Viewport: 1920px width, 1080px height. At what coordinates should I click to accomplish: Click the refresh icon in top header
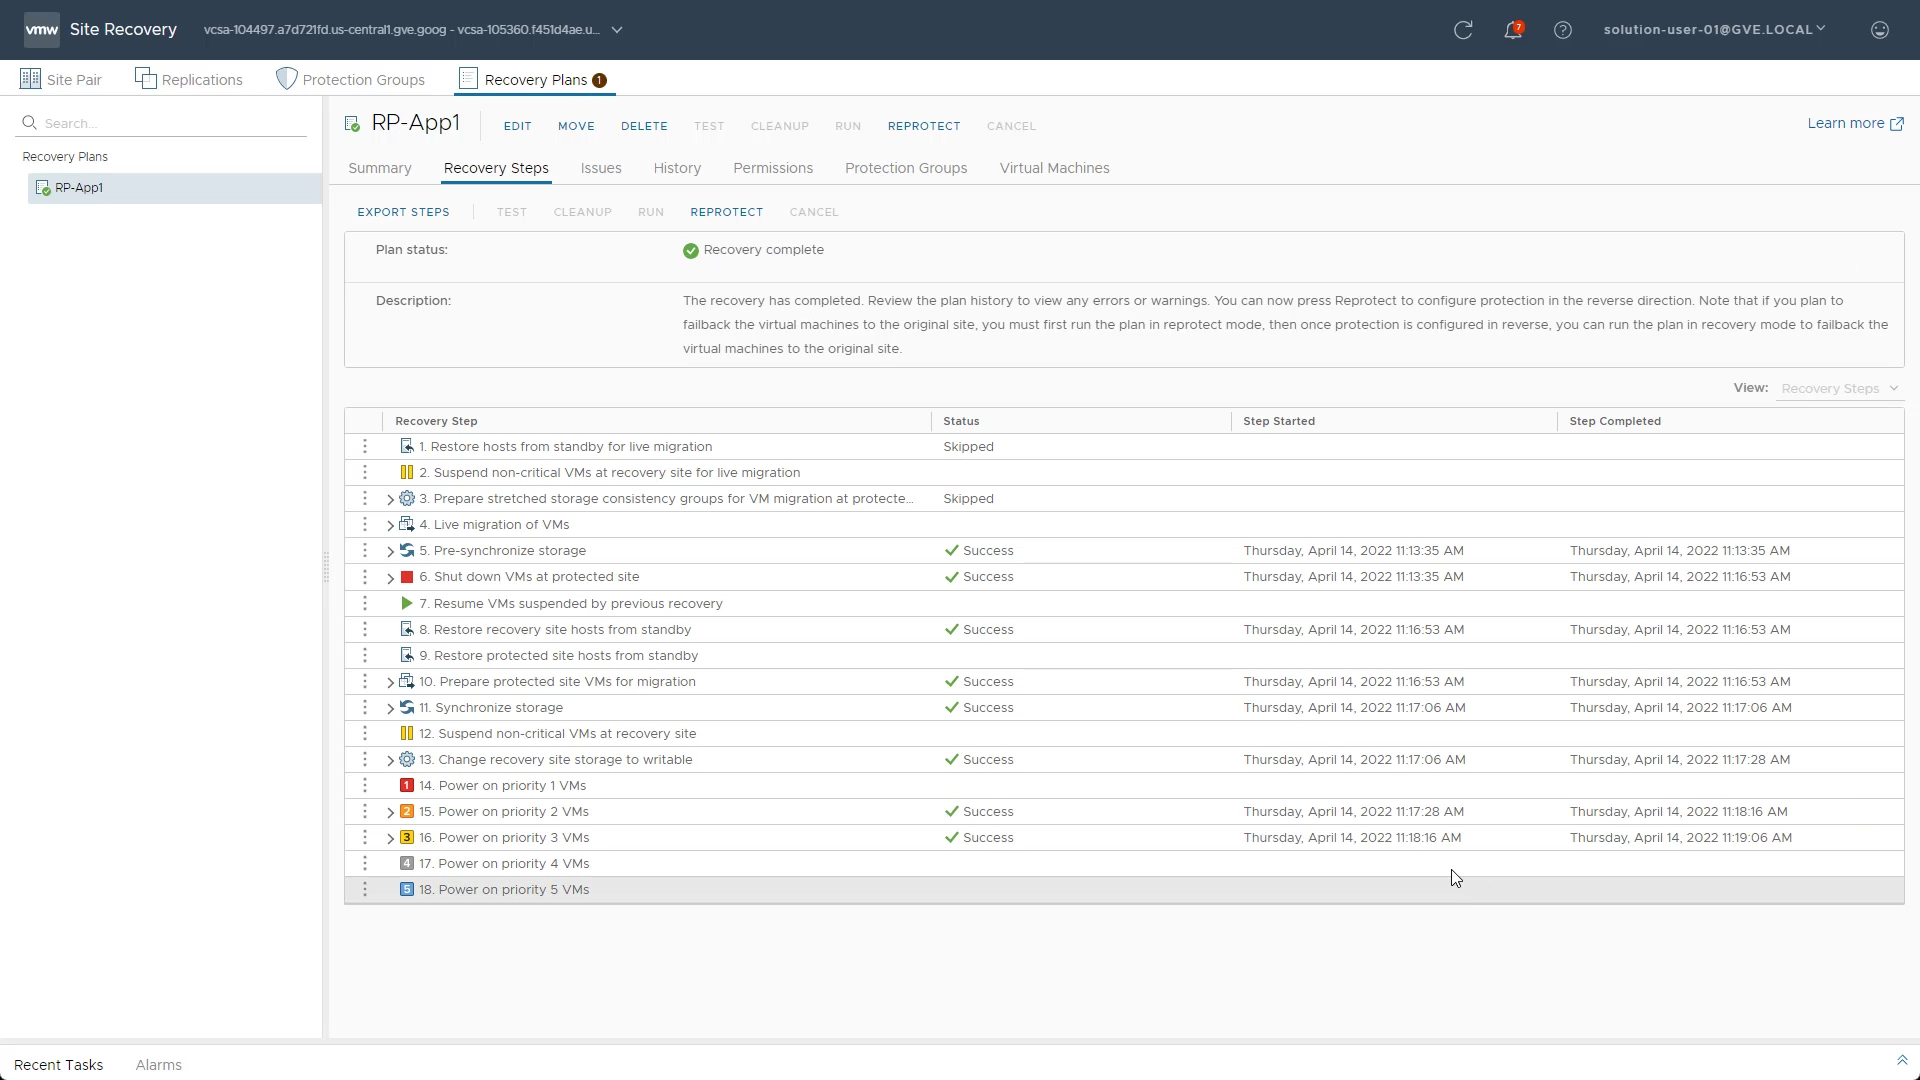coord(1463,30)
